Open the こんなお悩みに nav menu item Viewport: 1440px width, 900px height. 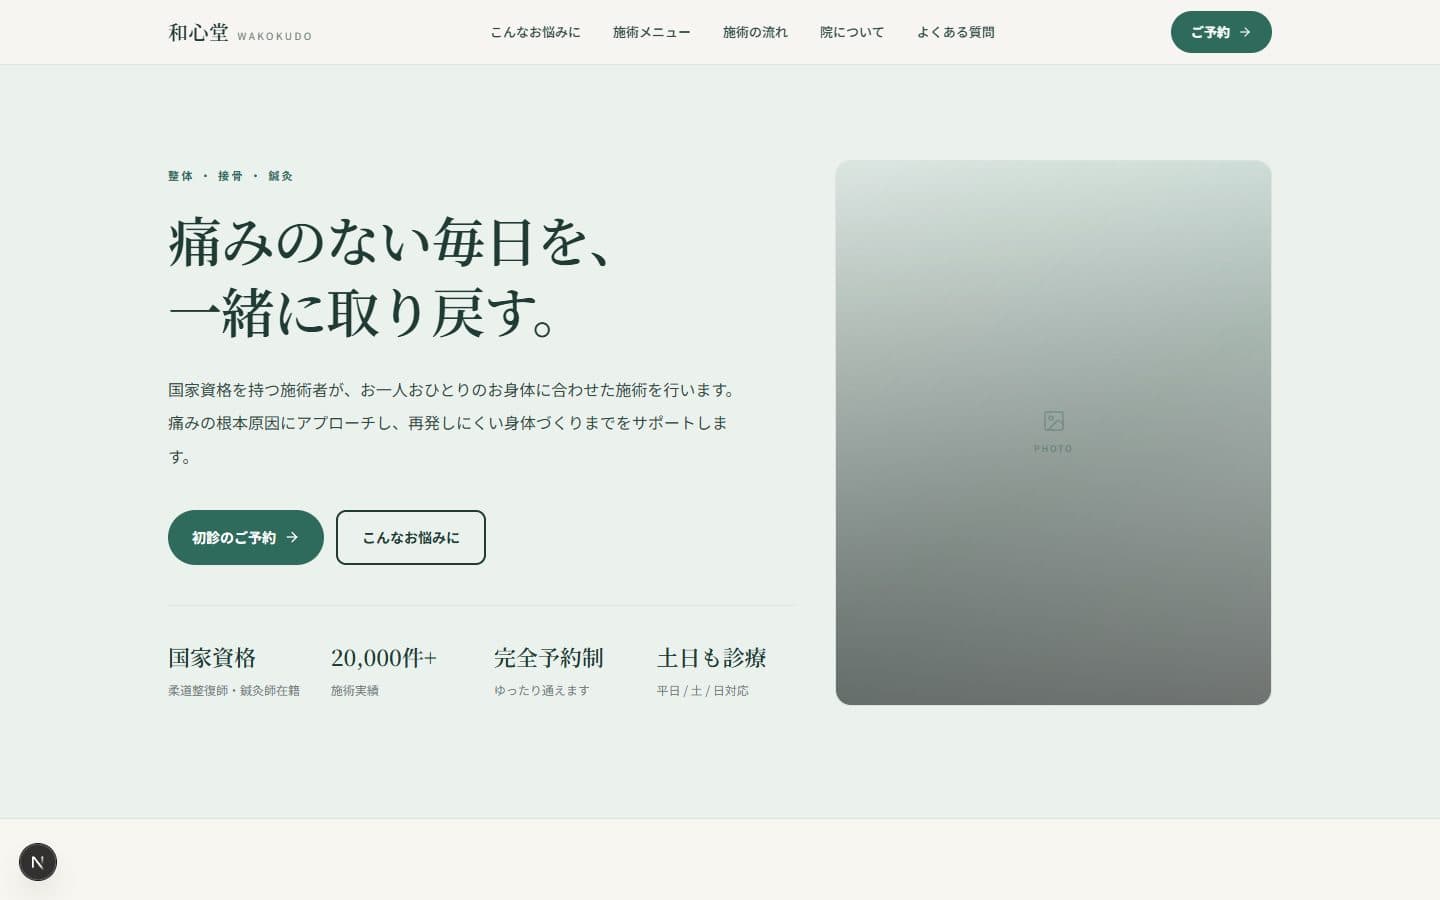tap(535, 32)
